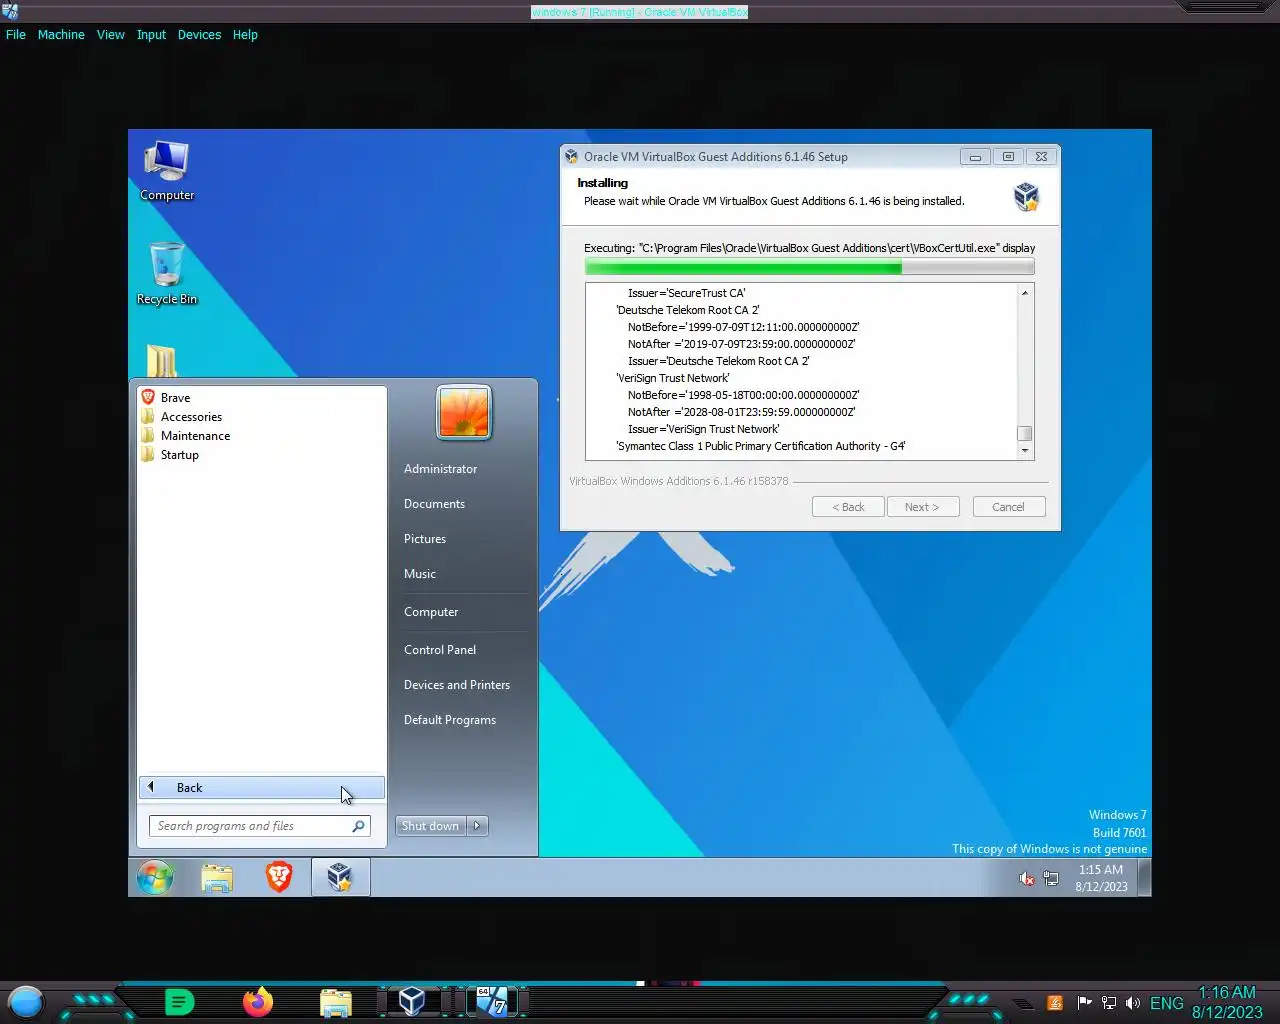The width and height of the screenshot is (1280, 1024).
Task: Open the Administrator personal folder
Action: pyautogui.click(x=440, y=469)
